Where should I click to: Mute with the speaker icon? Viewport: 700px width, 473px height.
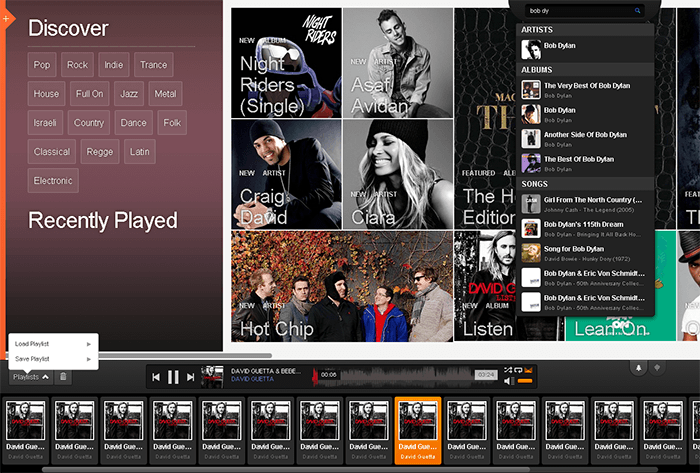tap(508, 381)
